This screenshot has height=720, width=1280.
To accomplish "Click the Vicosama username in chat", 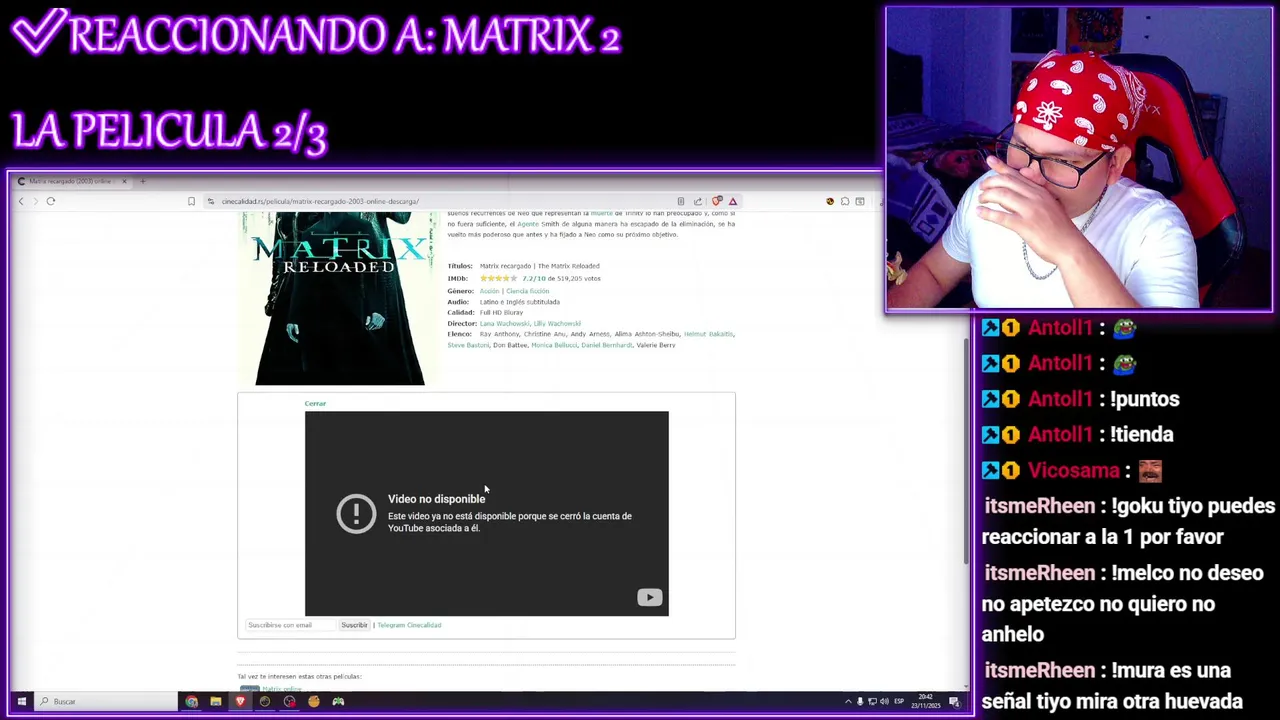I will pyautogui.click(x=1073, y=470).
